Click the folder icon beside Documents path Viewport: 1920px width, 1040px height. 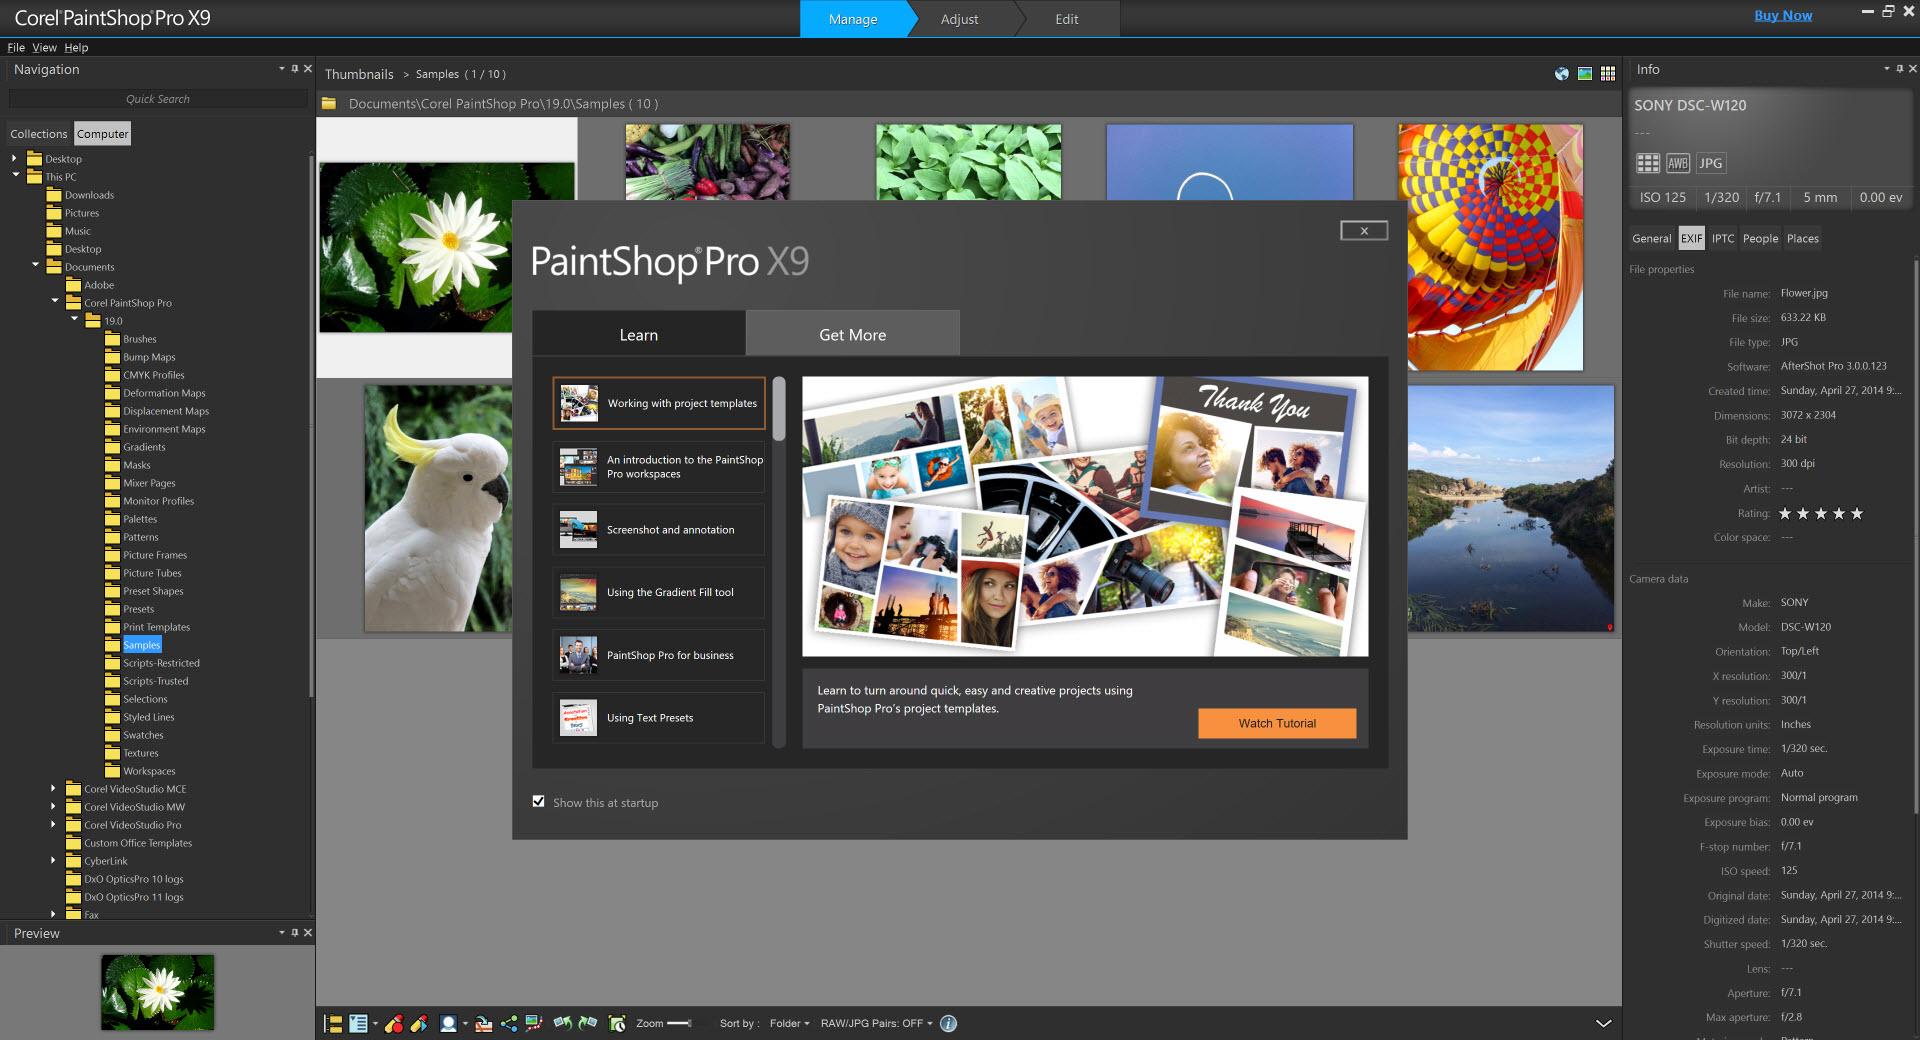[328, 103]
